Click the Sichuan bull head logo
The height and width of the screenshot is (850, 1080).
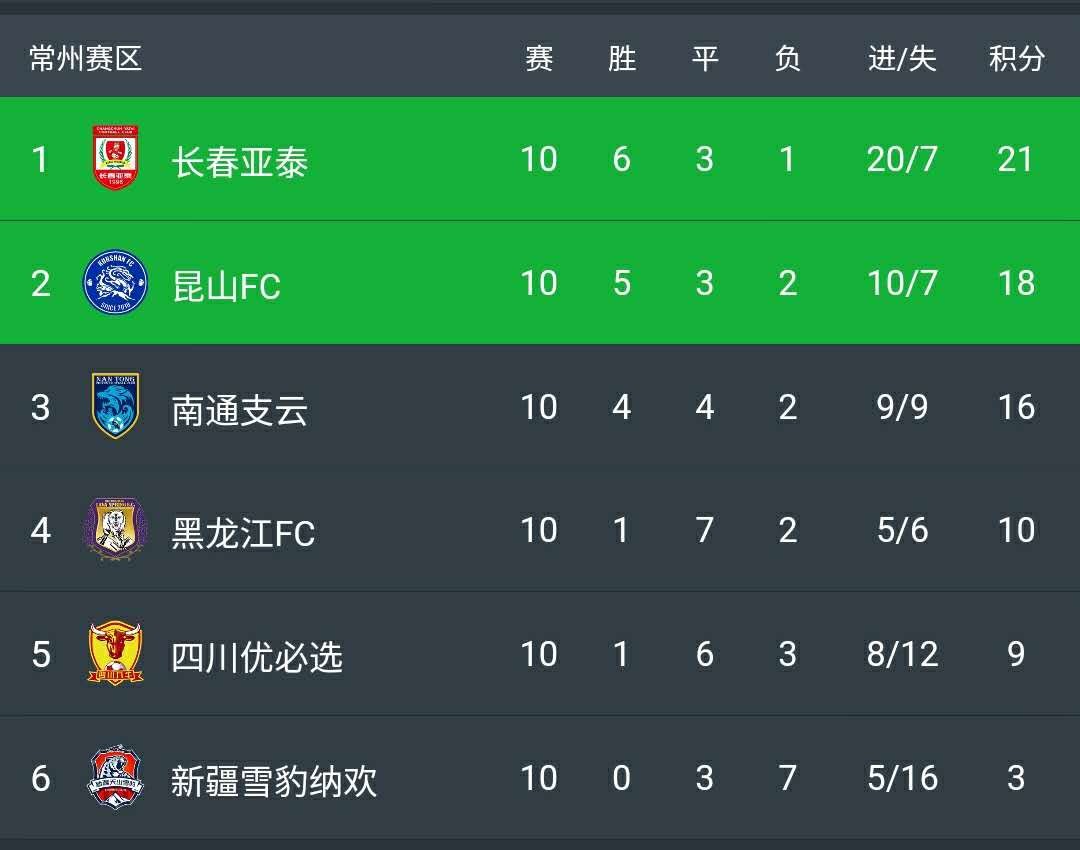pos(116,653)
